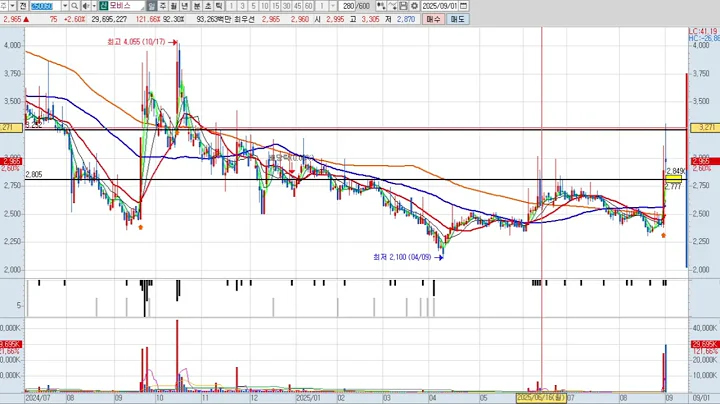720x404 pixels.
Task: Click the volume 29,695,227 in the quote bar
Action: click(x=109, y=19)
